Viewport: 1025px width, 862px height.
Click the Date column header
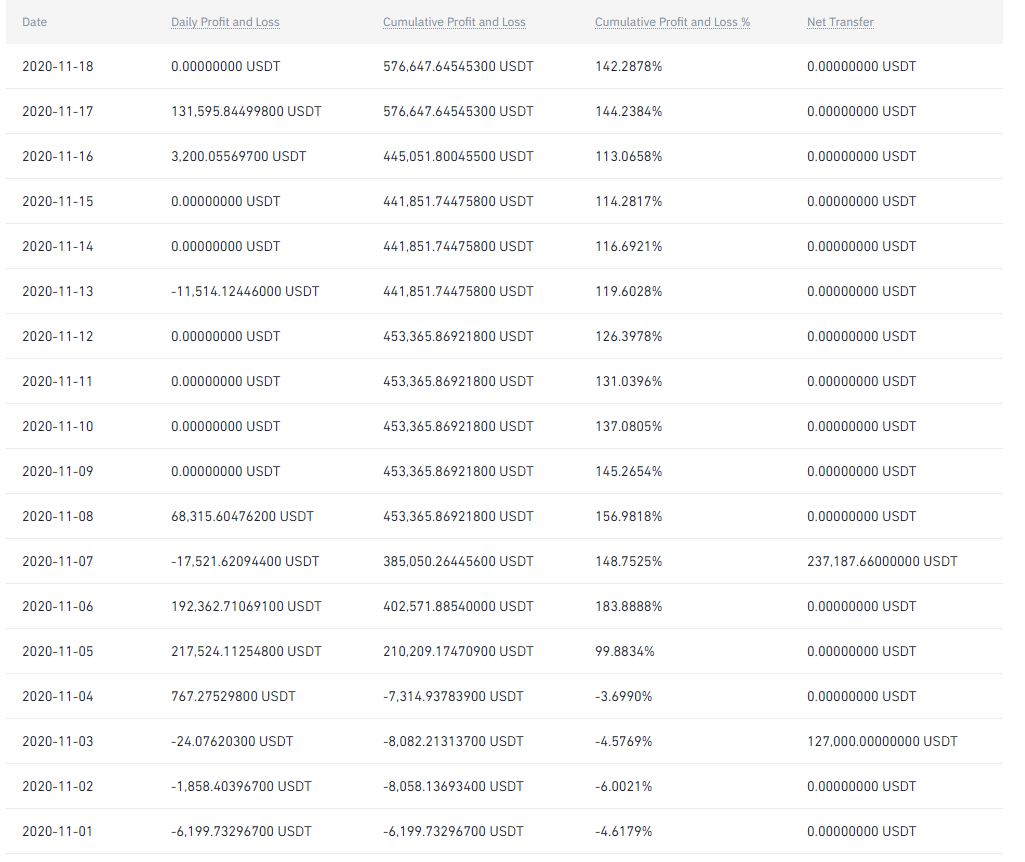pos(35,22)
